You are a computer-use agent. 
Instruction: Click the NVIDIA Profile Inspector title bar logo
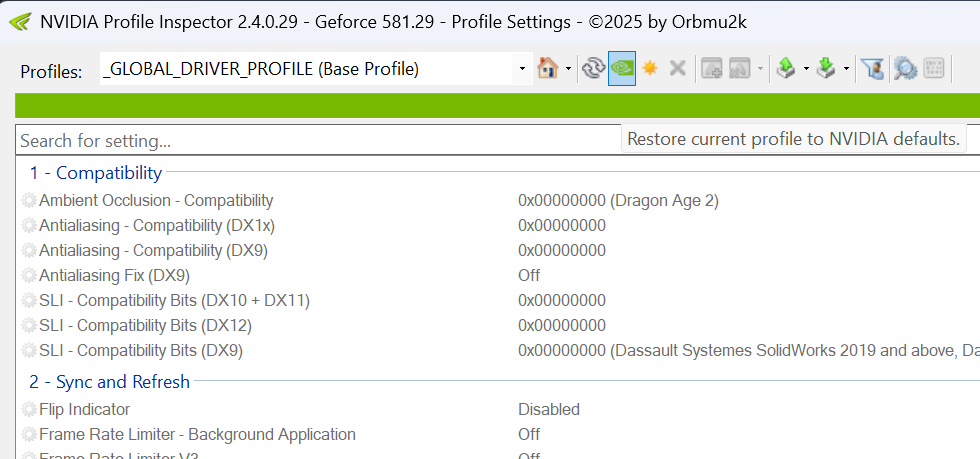coord(19,22)
